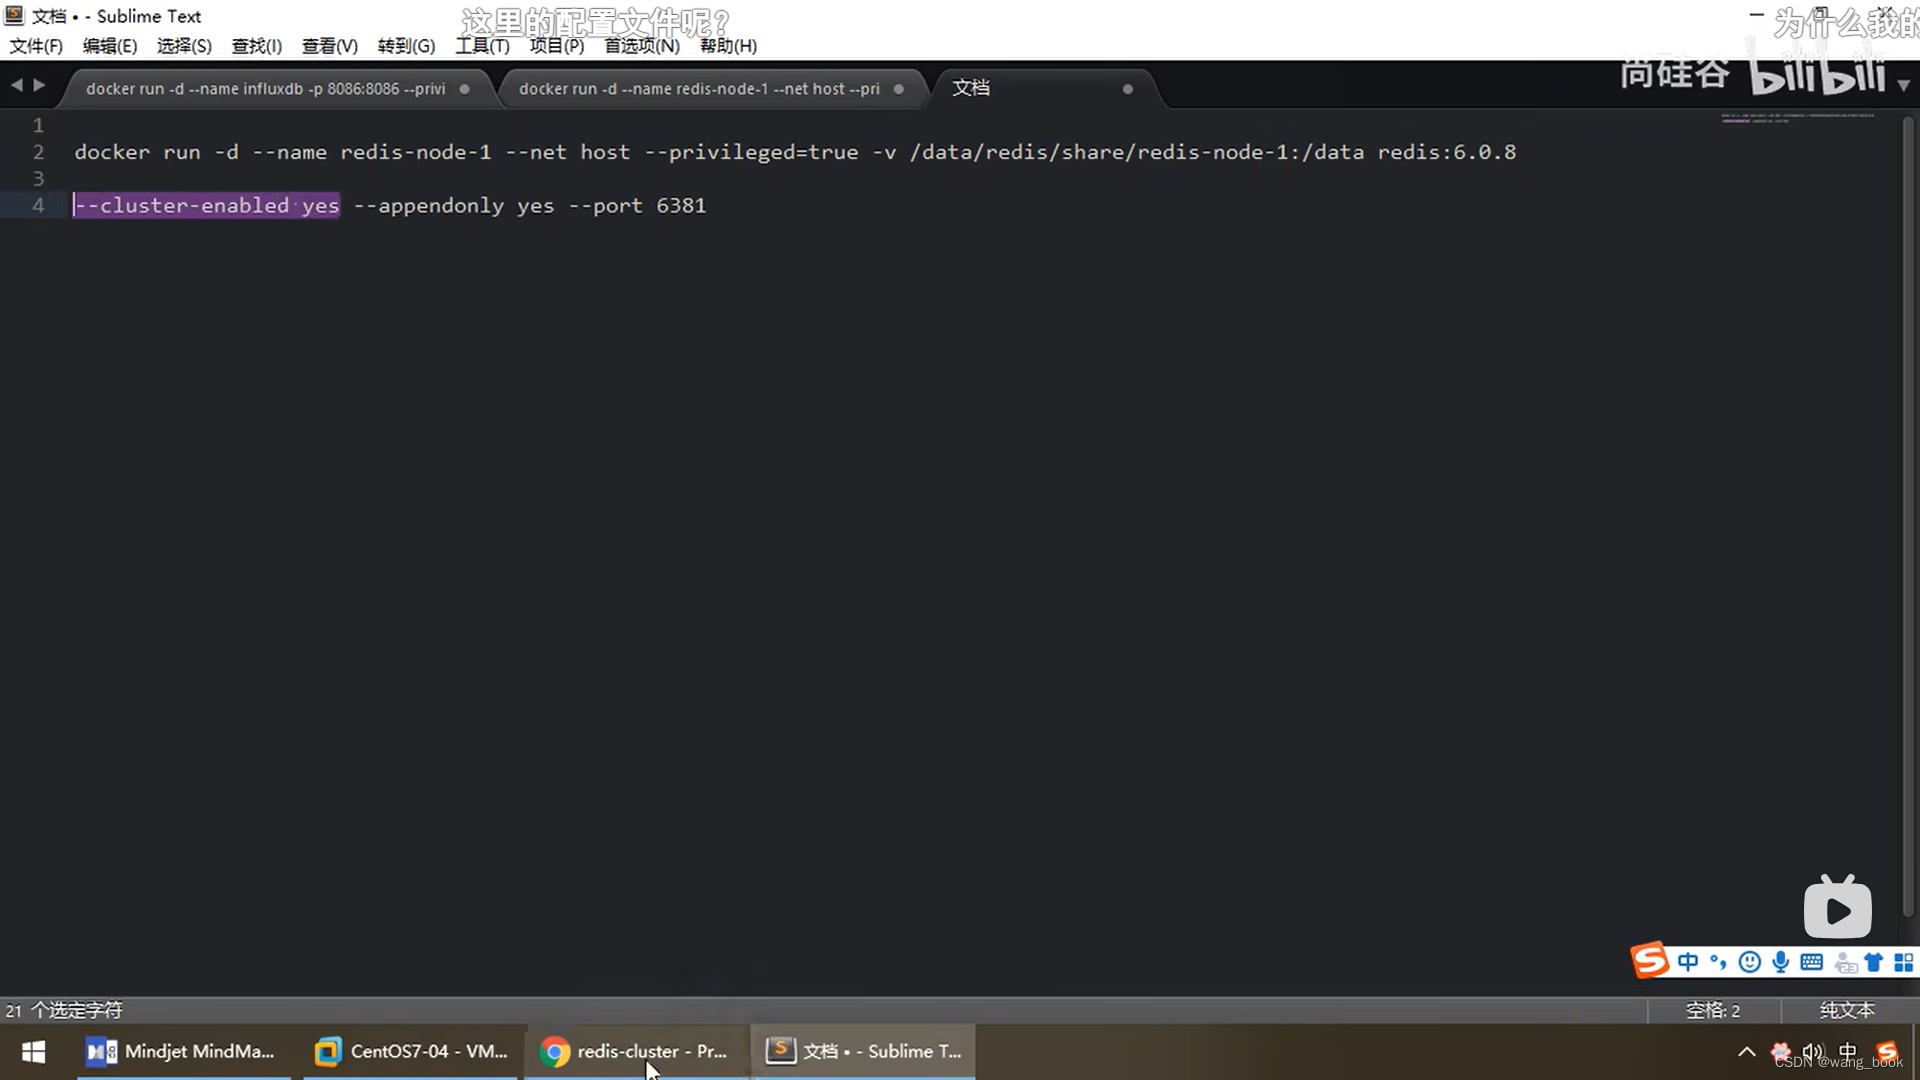Open the Sogou toolbox grid icon
Image resolution: width=1920 pixels, height=1080 pixels.
(x=1904, y=962)
